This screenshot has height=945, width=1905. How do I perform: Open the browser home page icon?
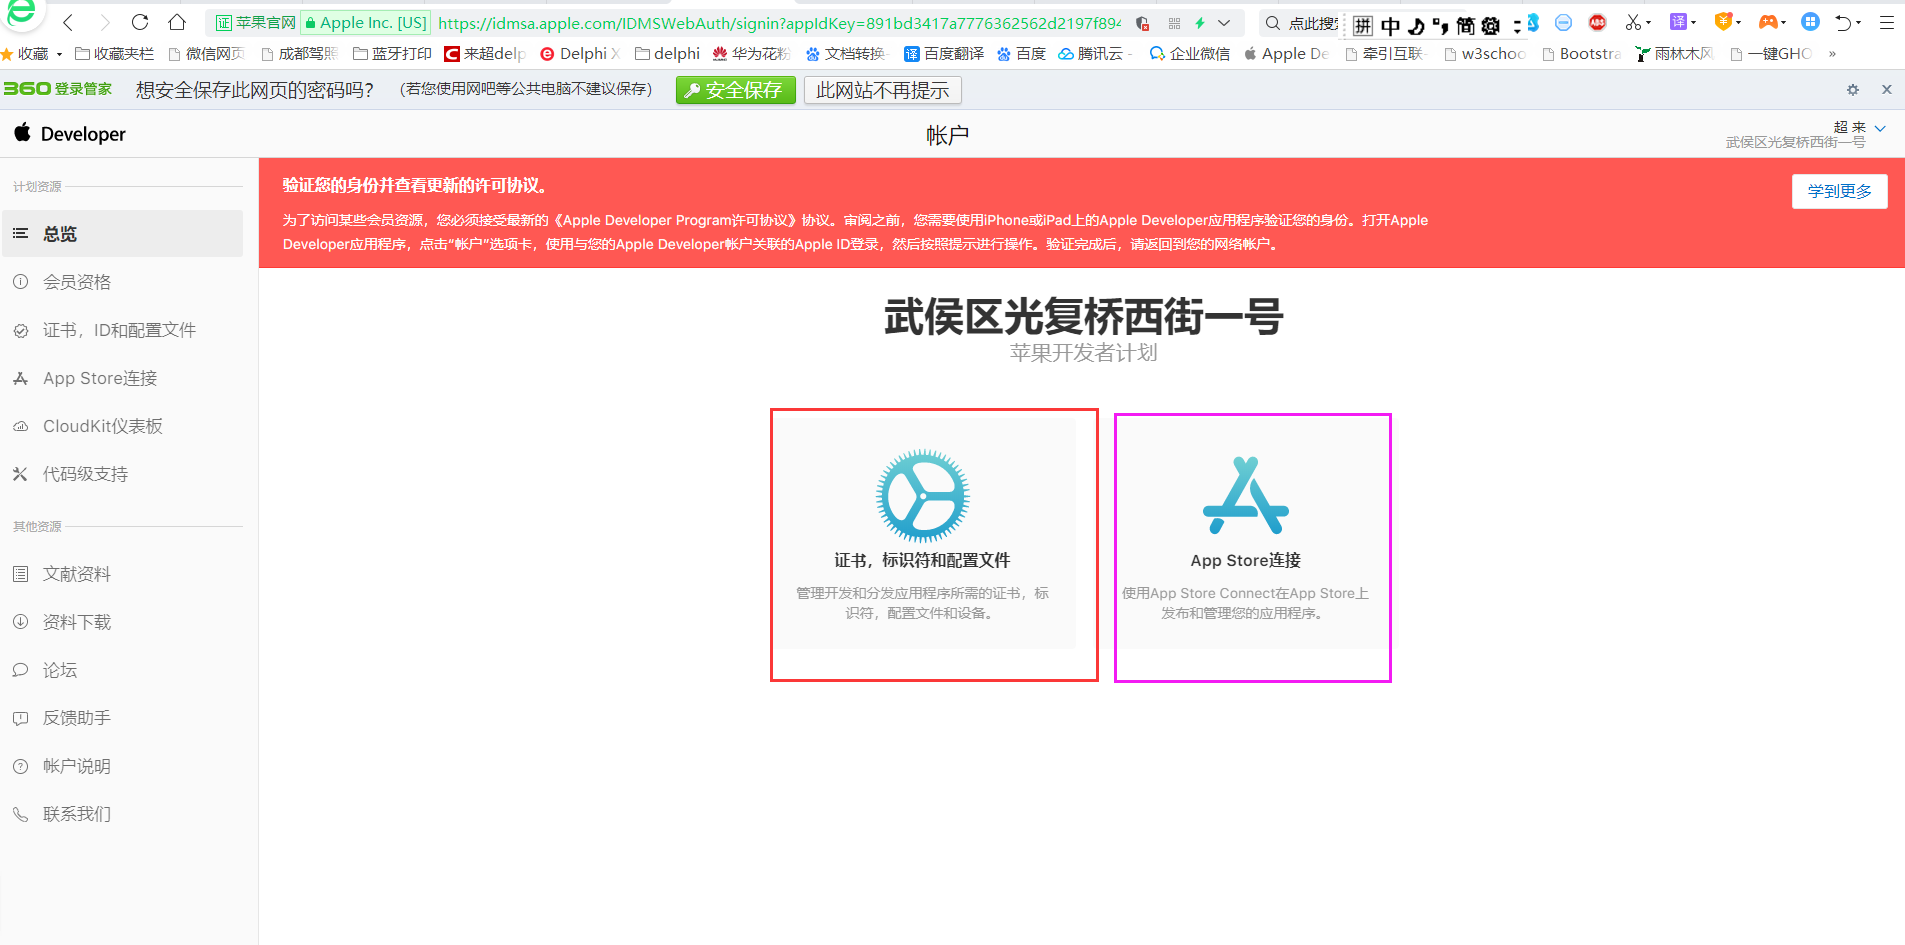point(177,22)
